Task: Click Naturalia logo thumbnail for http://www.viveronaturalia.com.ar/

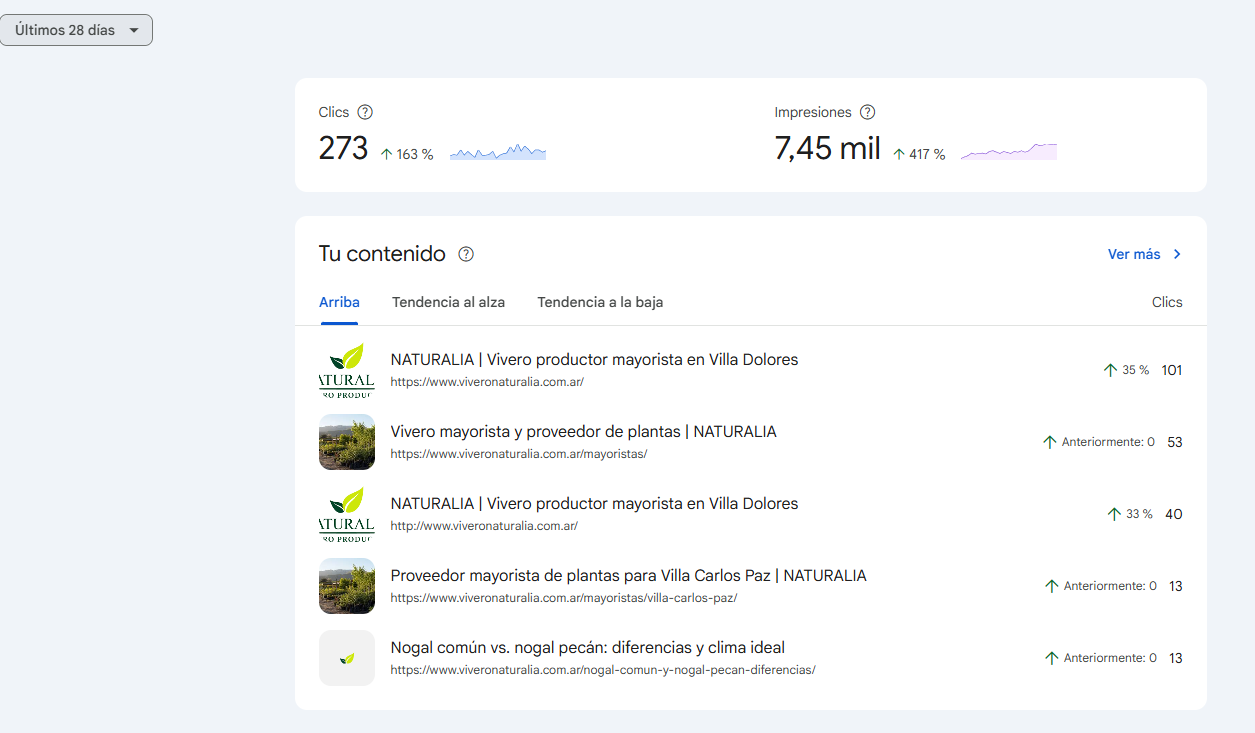Action: (347, 514)
